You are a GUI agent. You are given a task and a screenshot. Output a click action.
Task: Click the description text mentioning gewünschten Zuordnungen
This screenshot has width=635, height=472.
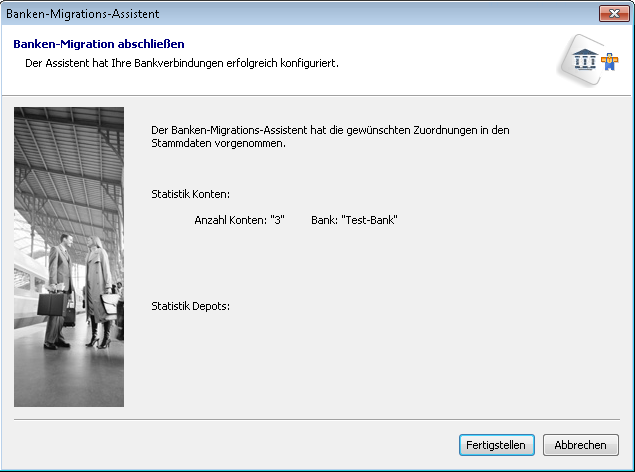(330, 130)
